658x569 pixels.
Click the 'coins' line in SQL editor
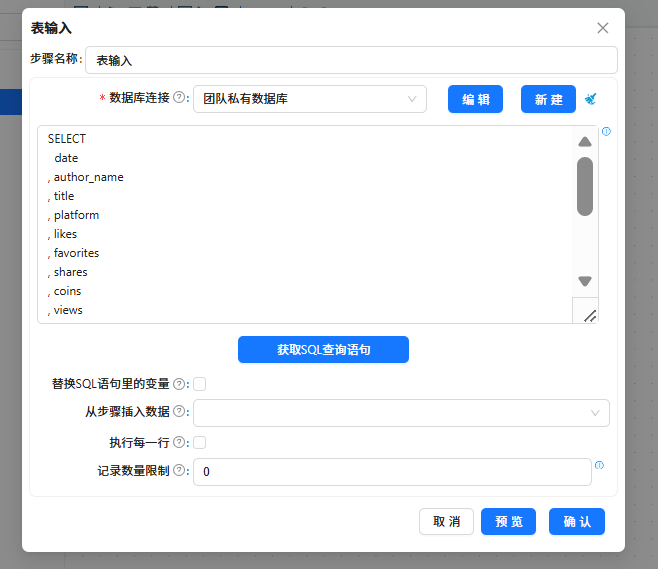pyautogui.click(x=65, y=291)
